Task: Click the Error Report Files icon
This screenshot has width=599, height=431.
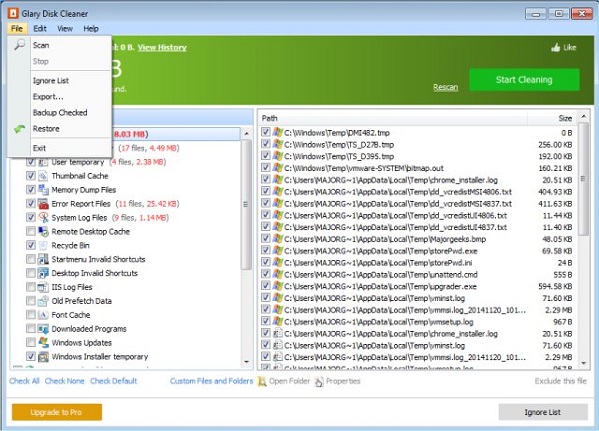Action: pos(43,204)
